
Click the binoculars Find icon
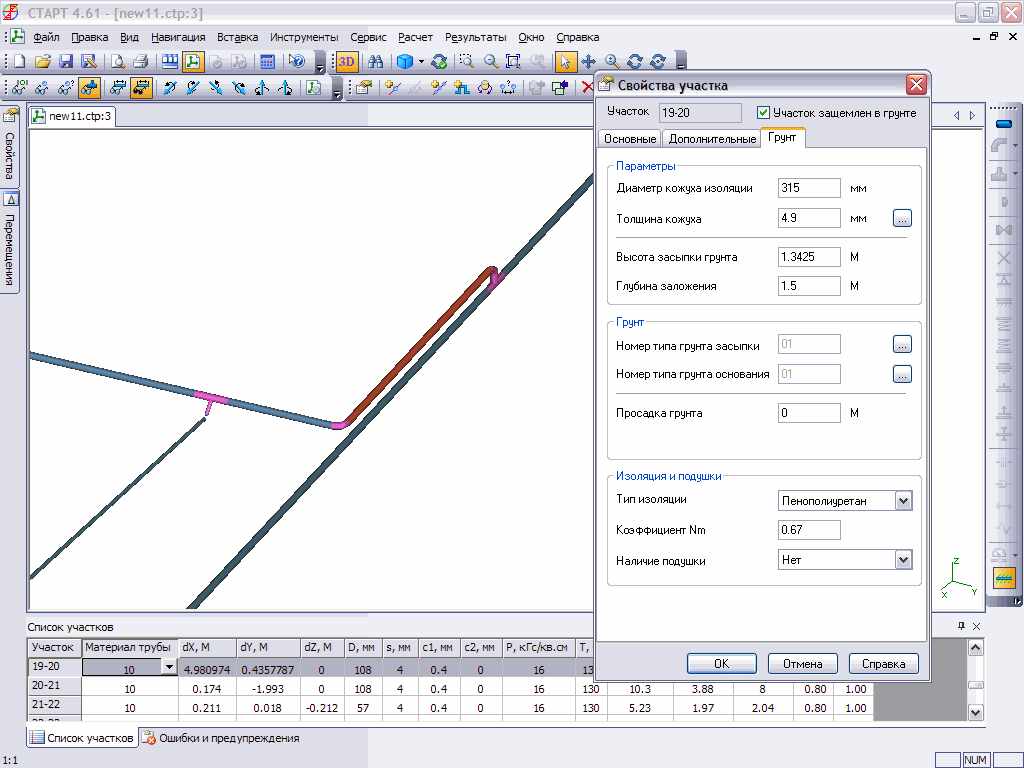click(x=376, y=61)
